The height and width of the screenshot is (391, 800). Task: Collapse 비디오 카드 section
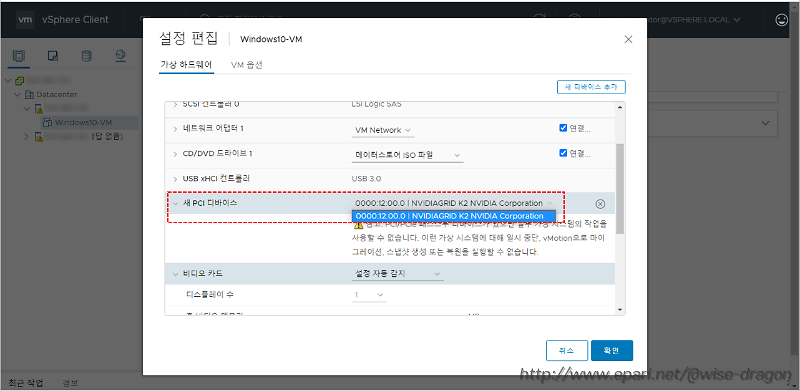click(176, 274)
